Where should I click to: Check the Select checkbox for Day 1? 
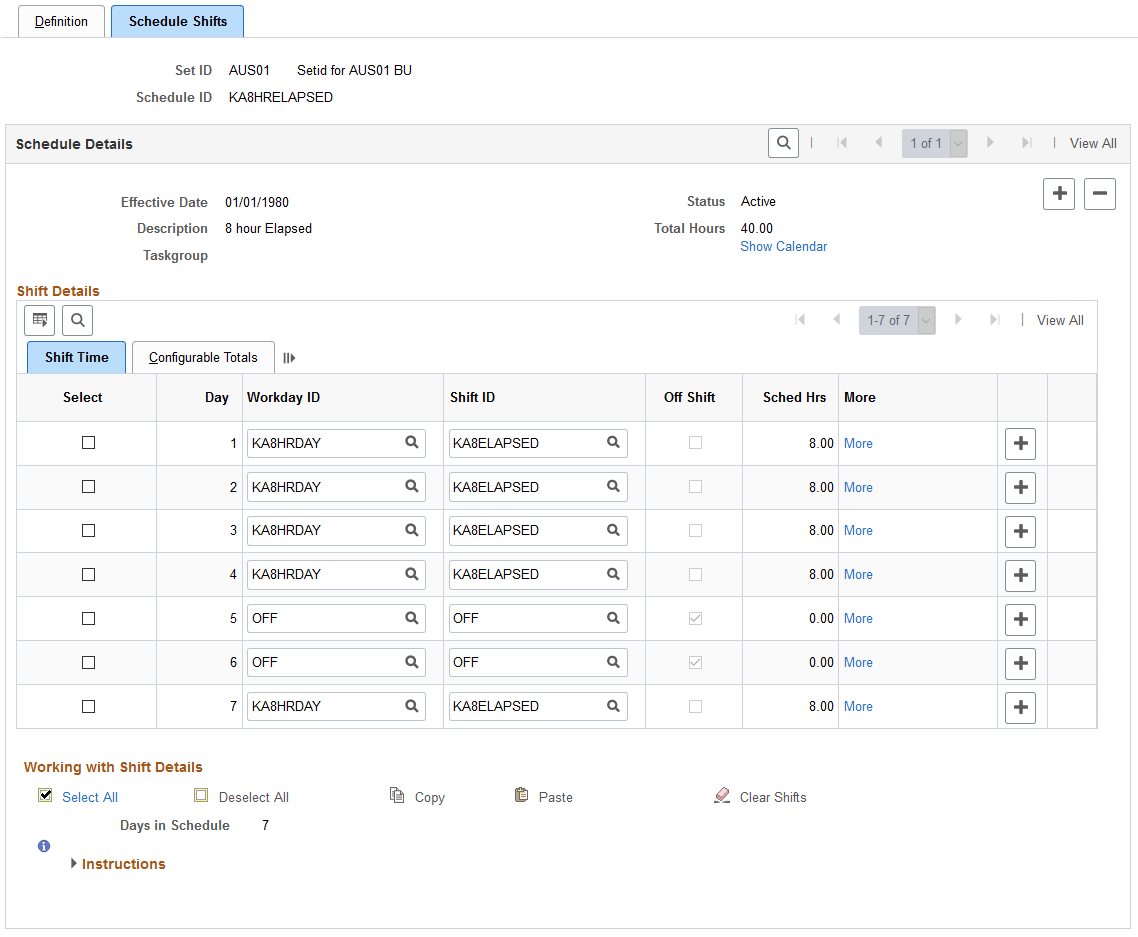[87, 442]
